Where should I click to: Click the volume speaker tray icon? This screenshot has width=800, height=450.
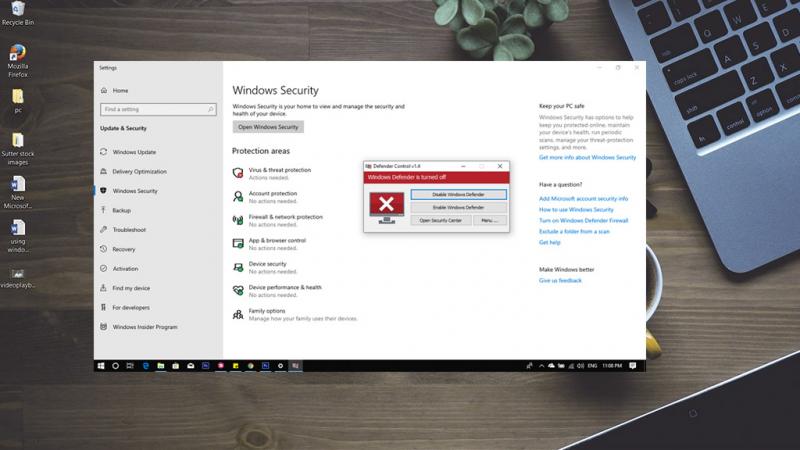(581, 366)
